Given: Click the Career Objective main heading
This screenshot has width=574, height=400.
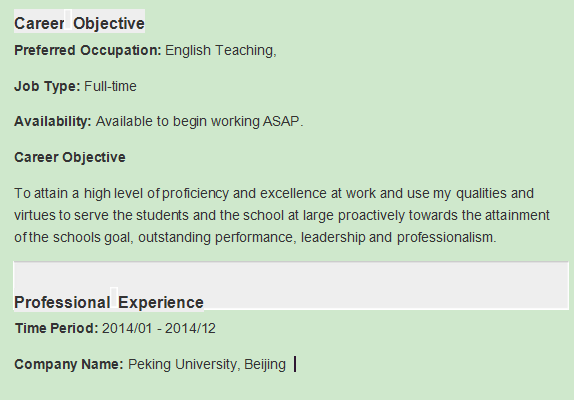Looking at the screenshot, I should [79, 23].
